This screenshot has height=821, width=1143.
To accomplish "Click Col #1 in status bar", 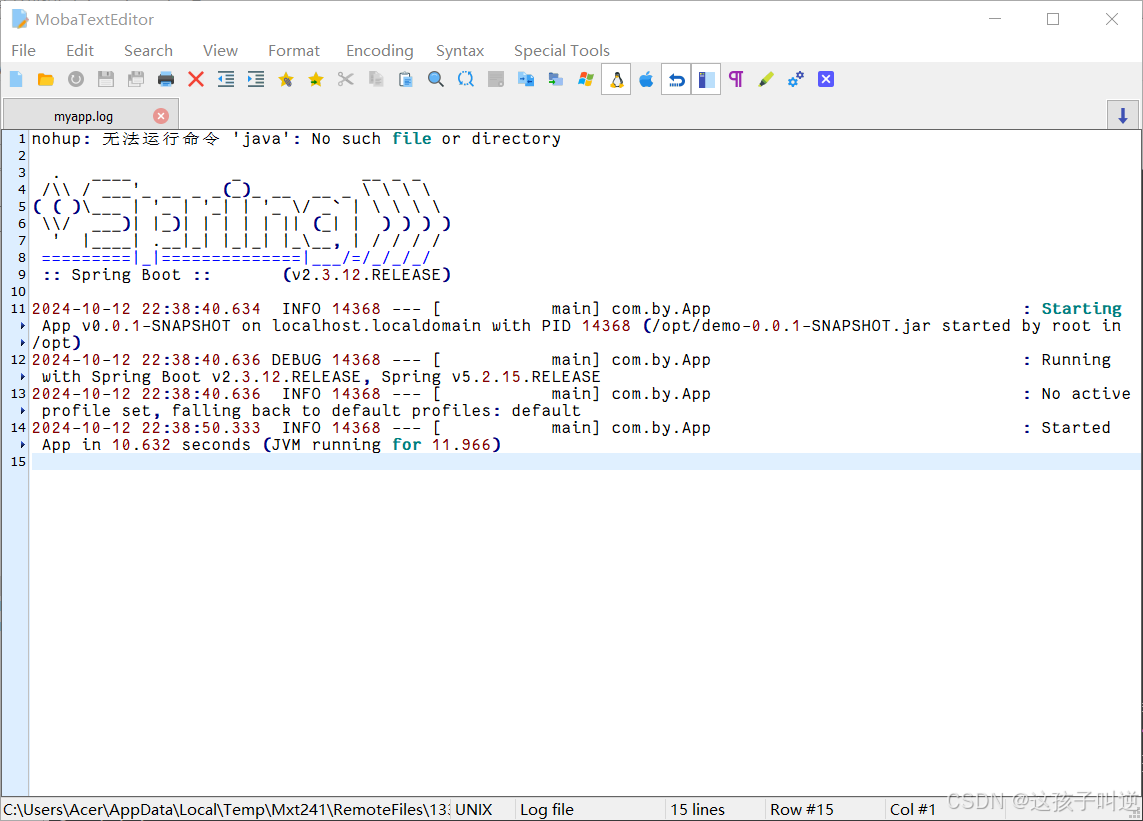I will point(913,809).
